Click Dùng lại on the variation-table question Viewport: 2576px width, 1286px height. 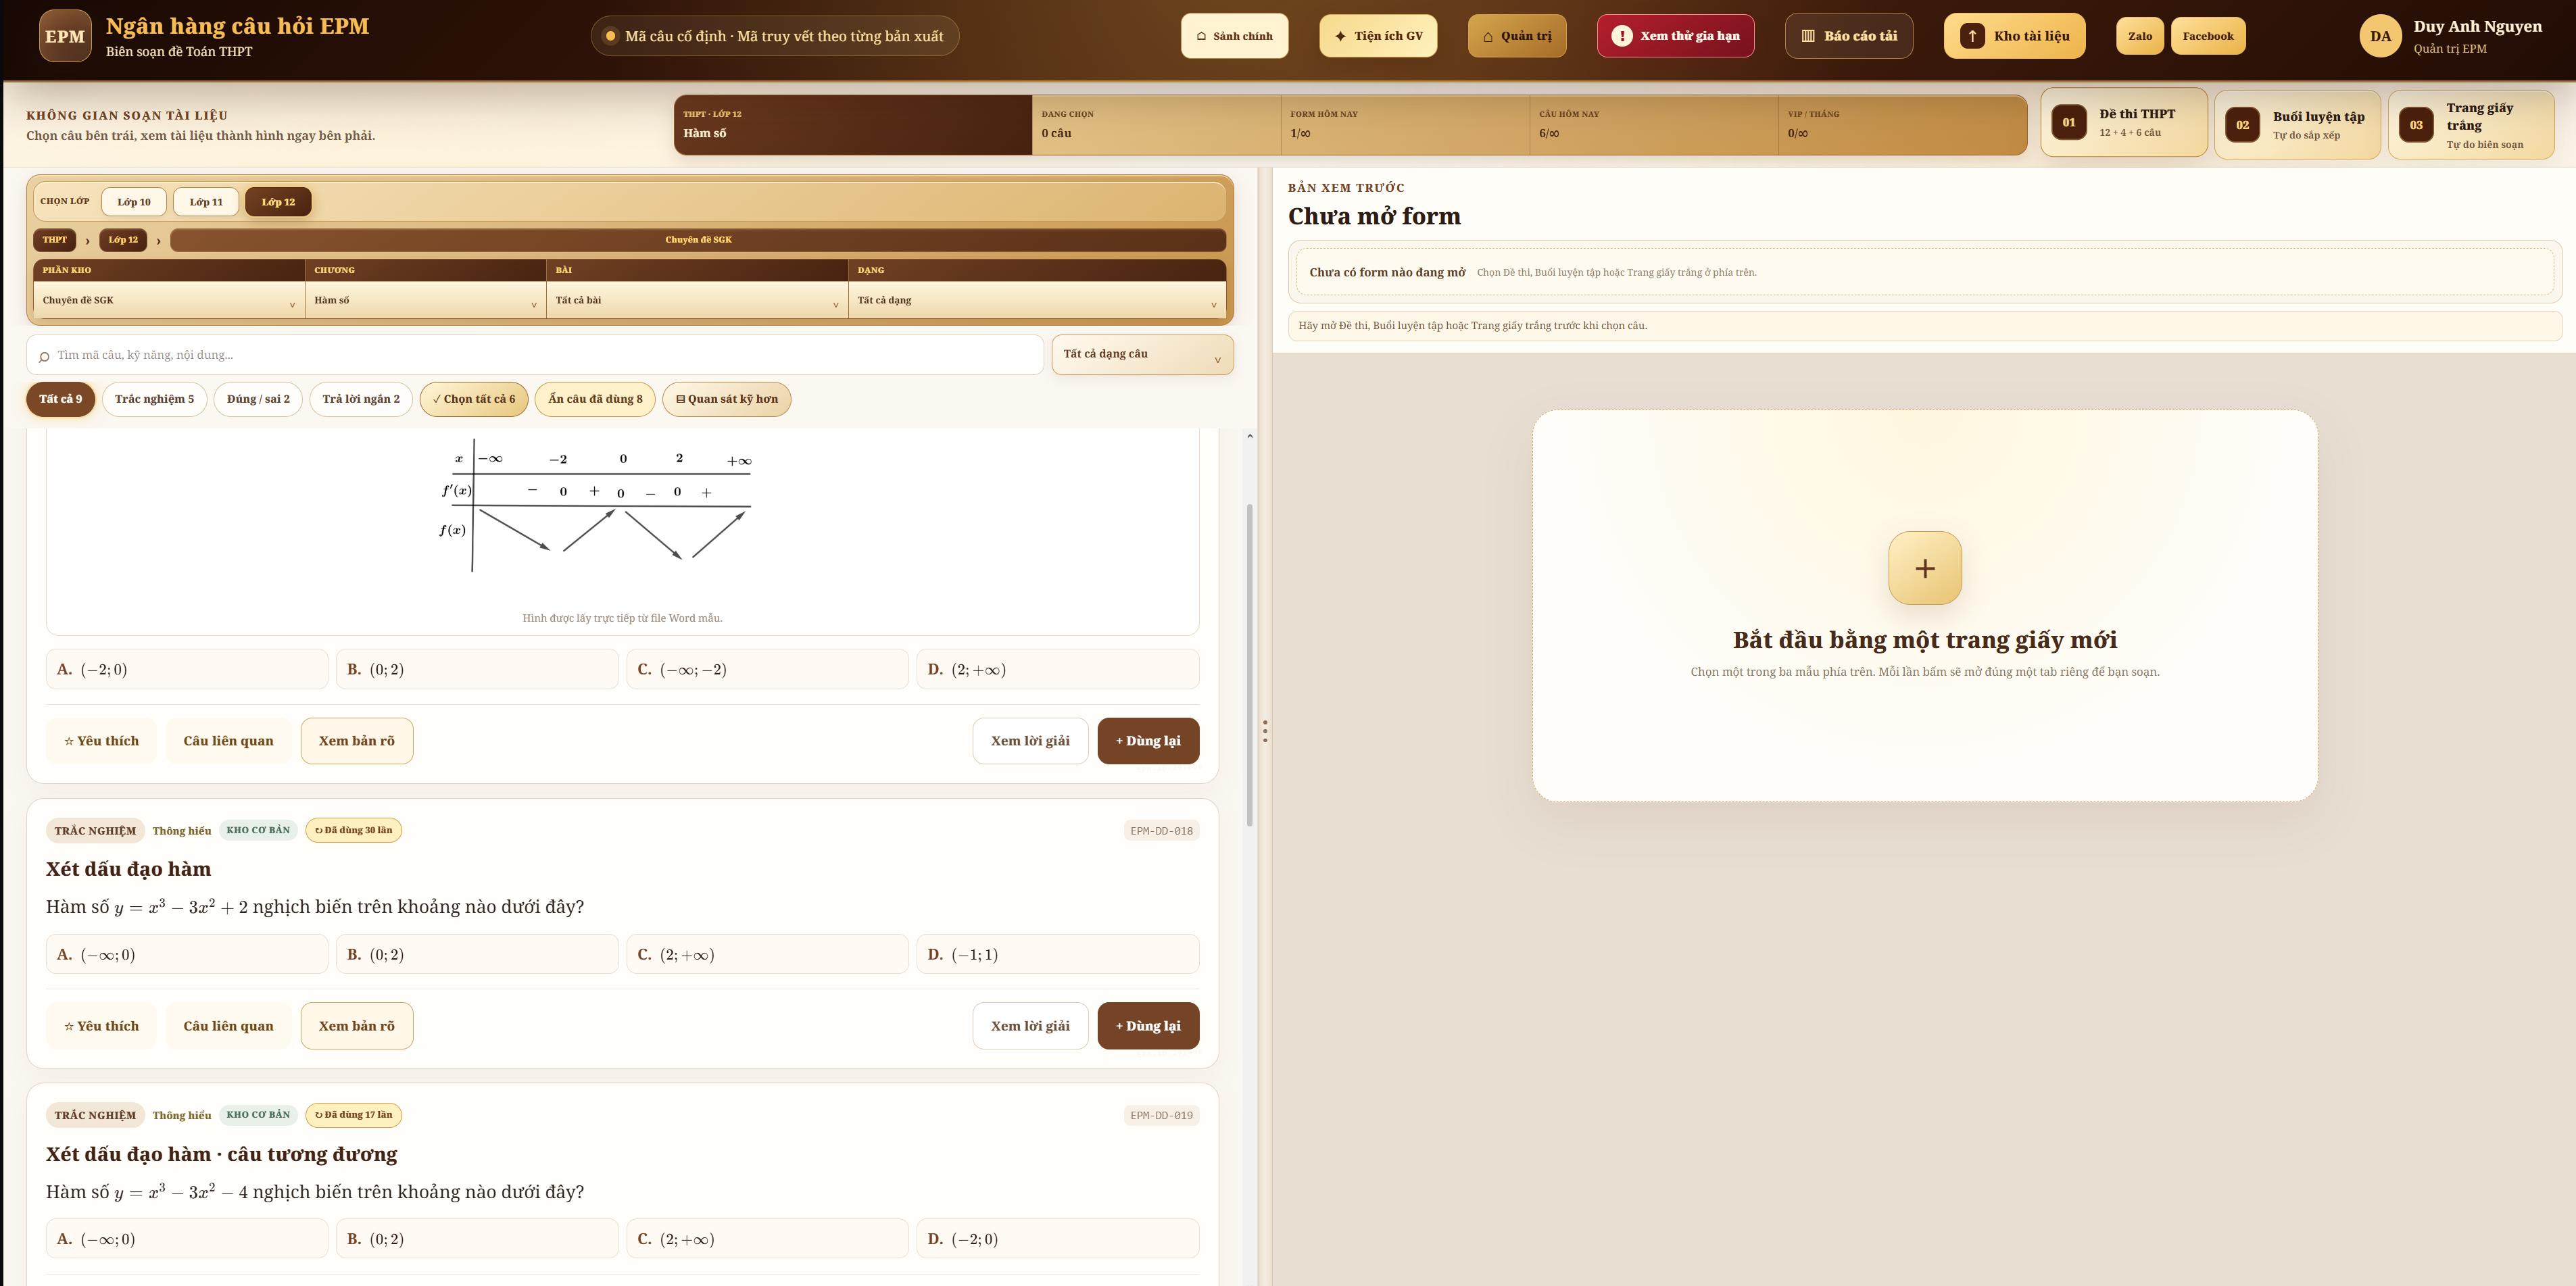click(x=1148, y=741)
